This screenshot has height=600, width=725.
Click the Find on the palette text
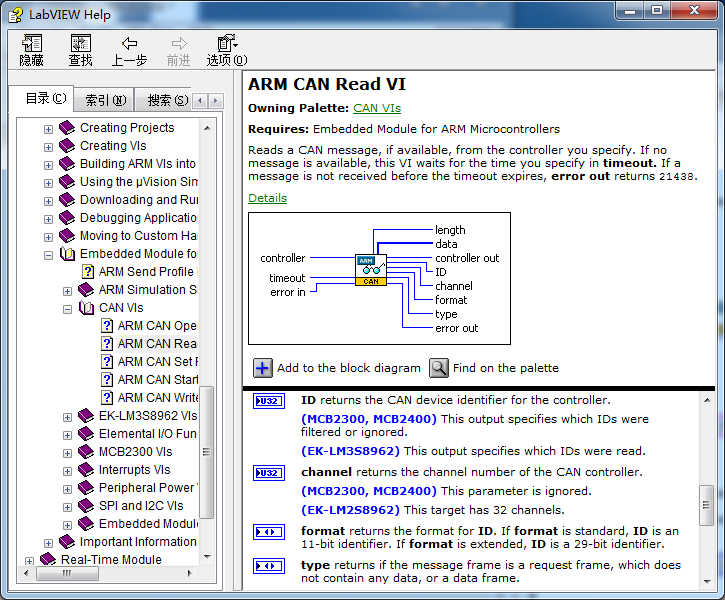506,368
